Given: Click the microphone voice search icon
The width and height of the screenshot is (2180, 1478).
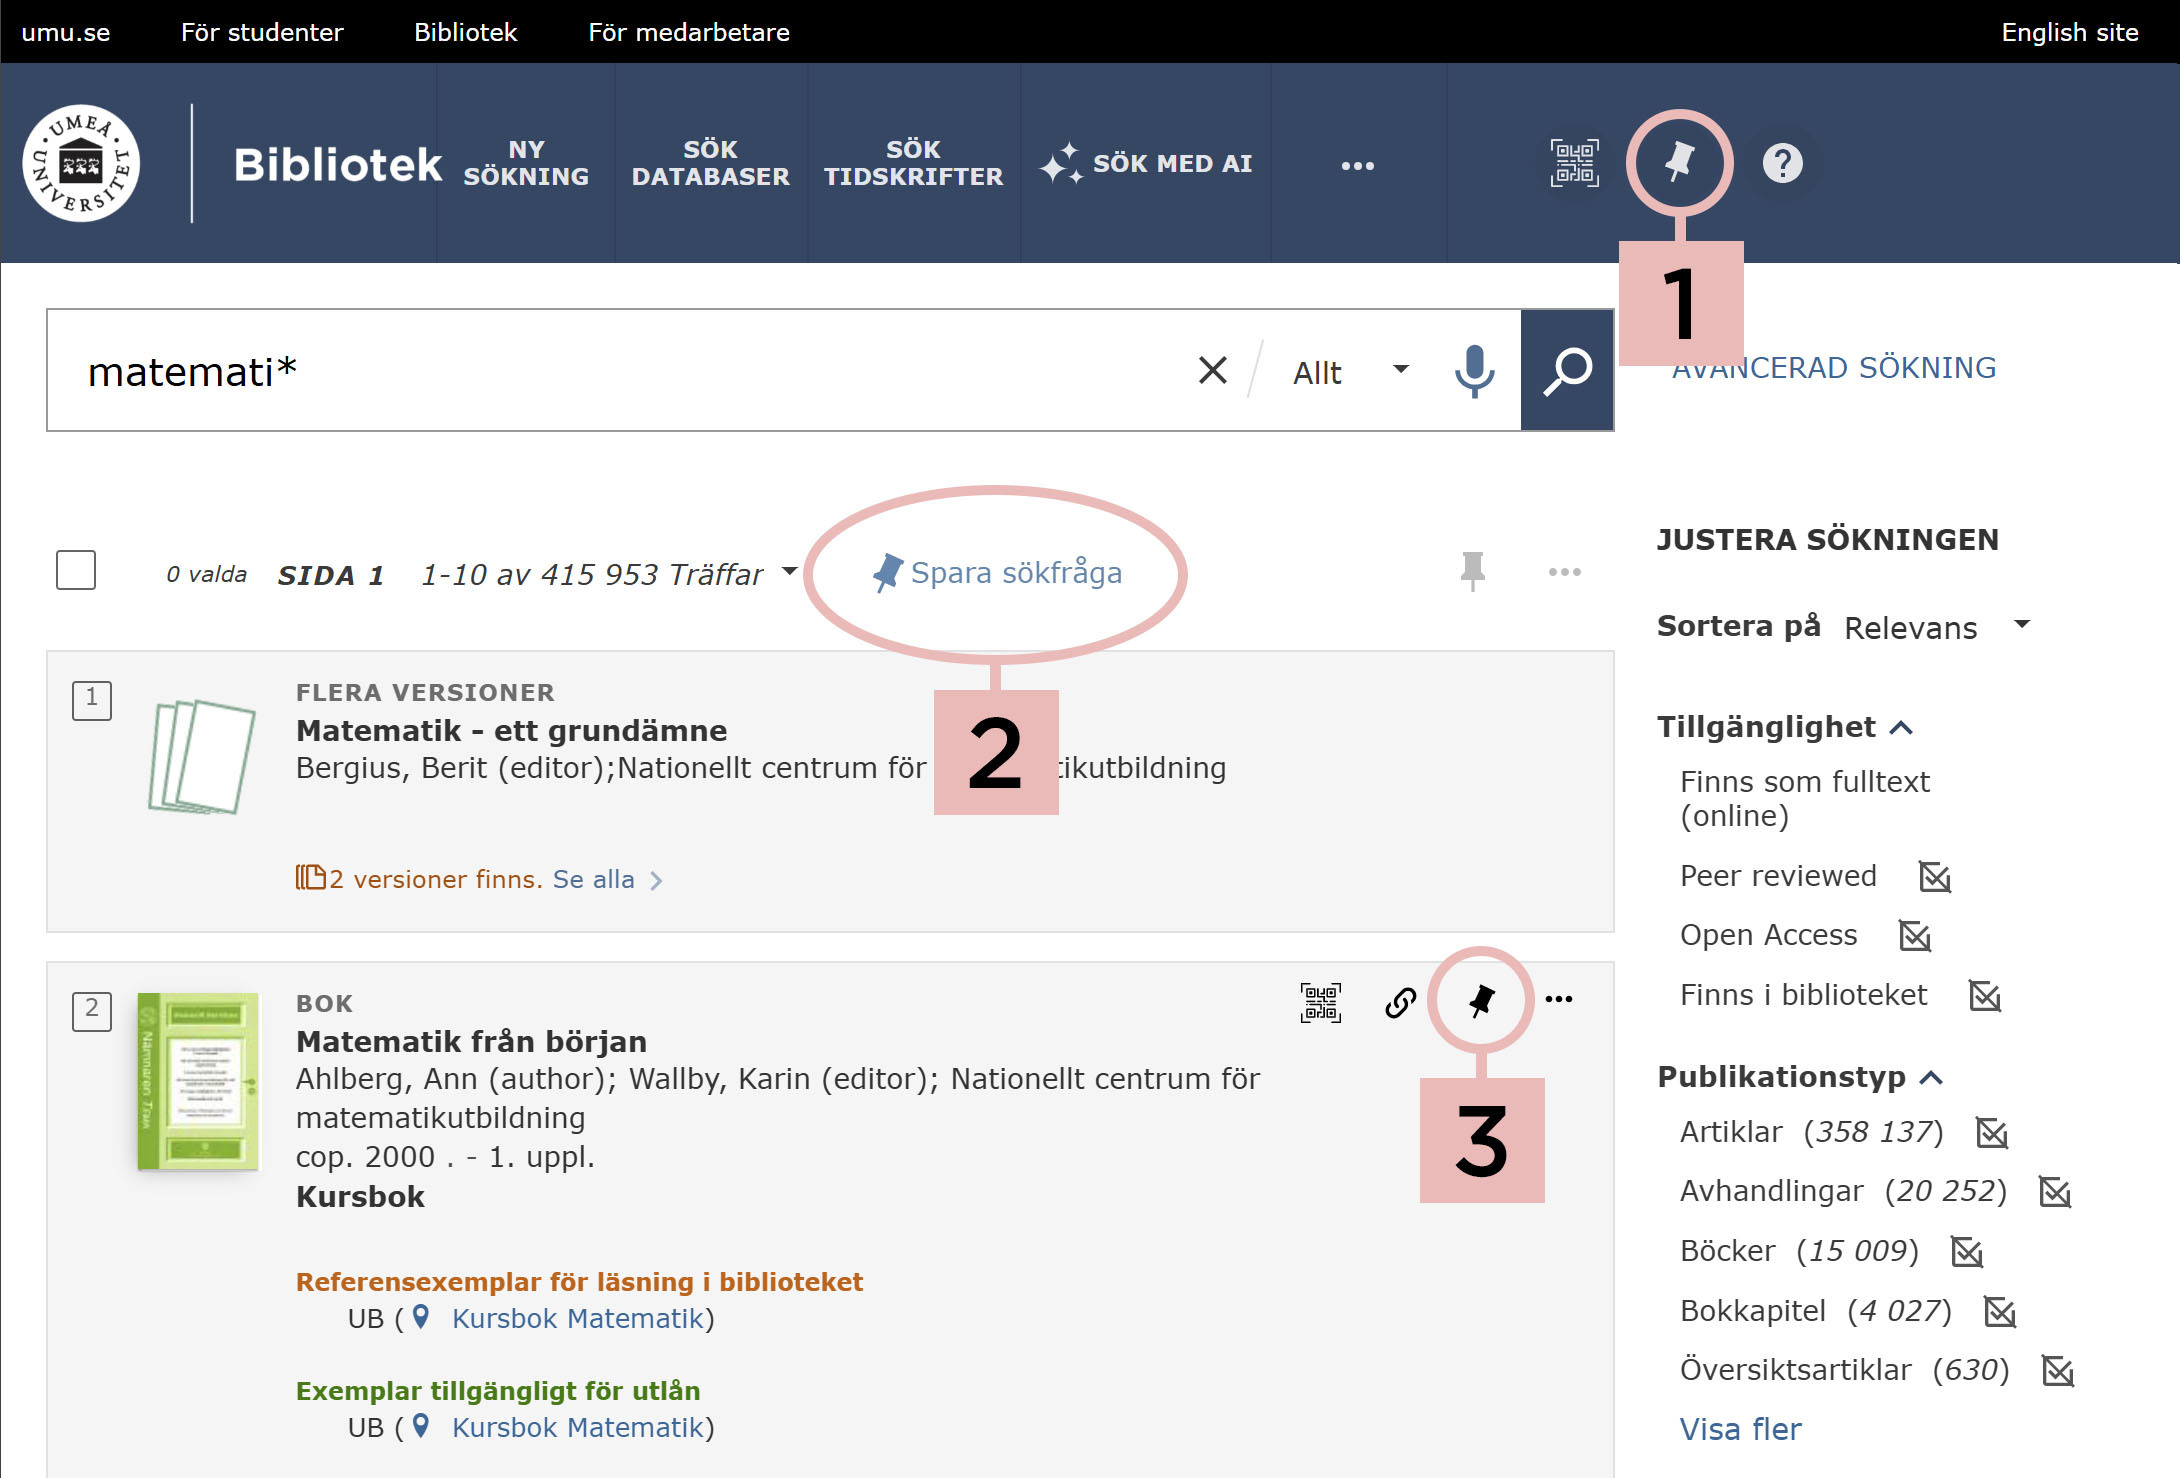Looking at the screenshot, I should 1474,371.
